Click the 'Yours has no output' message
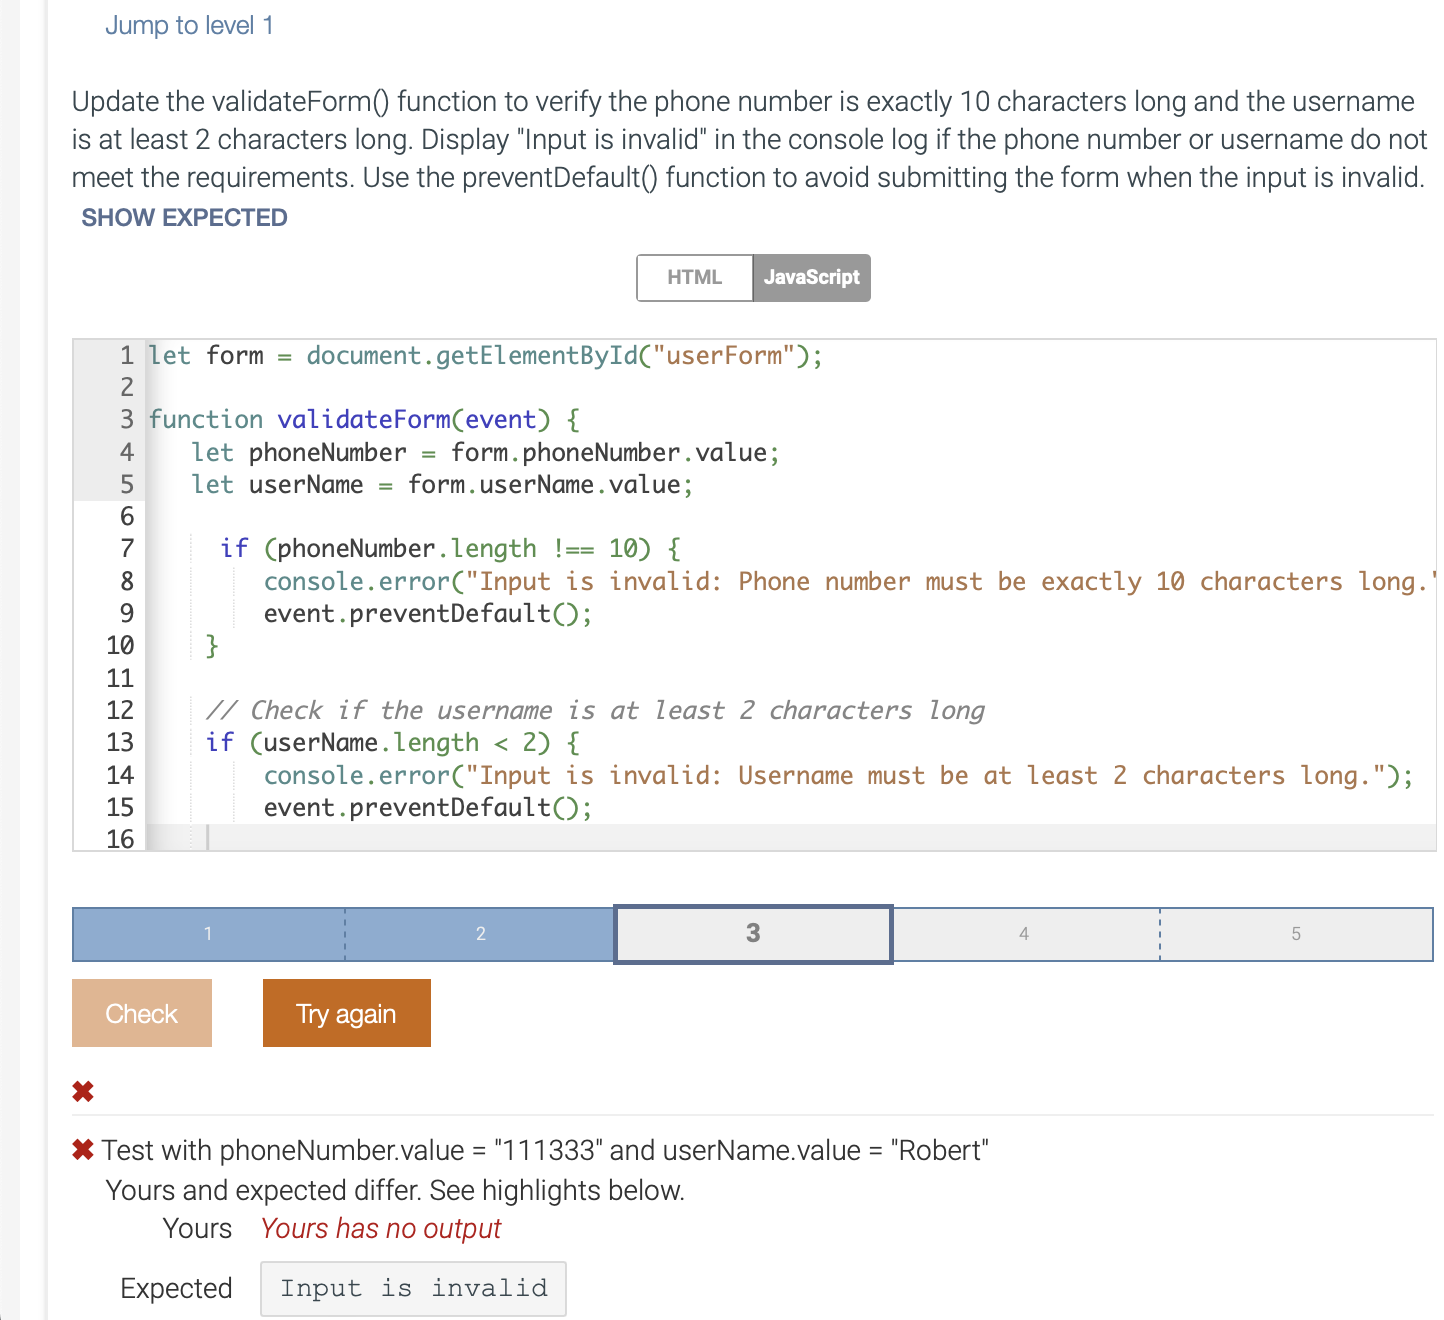This screenshot has width=1444, height=1320. click(380, 1228)
